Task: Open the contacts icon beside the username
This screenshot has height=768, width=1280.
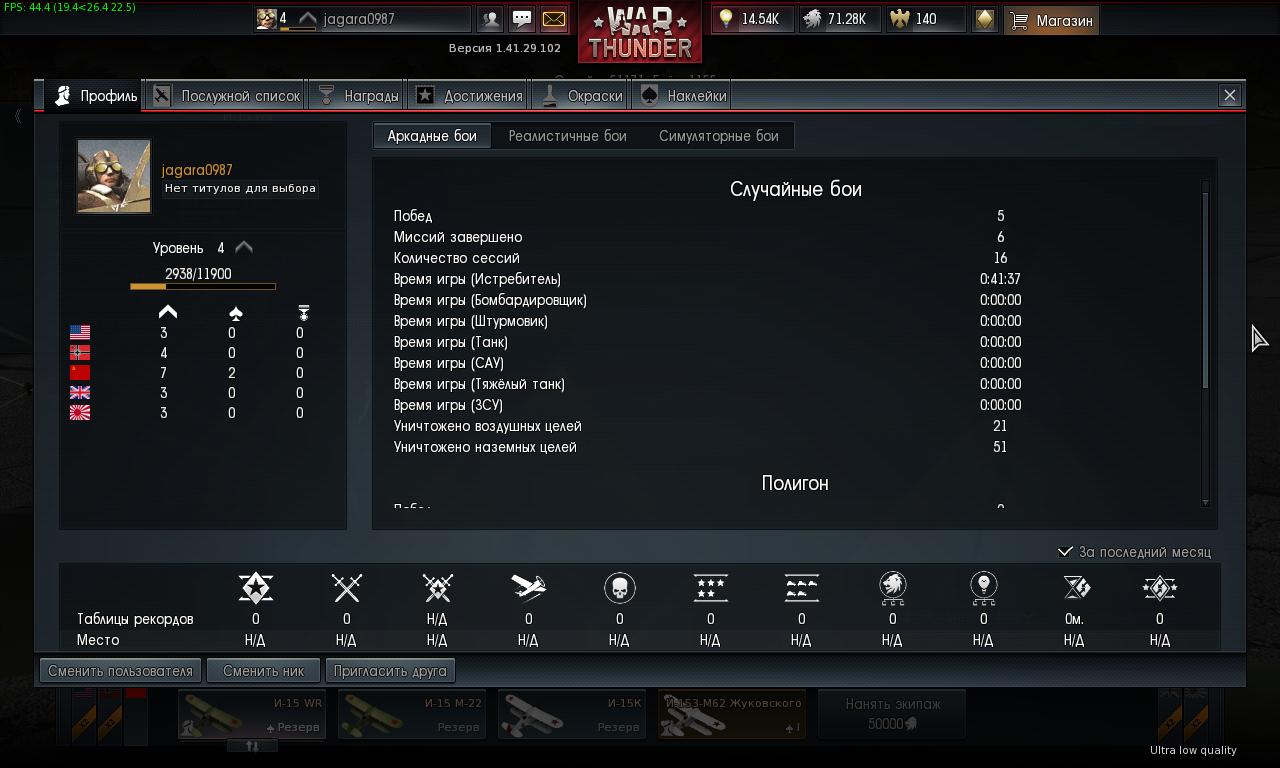Action: tap(490, 19)
